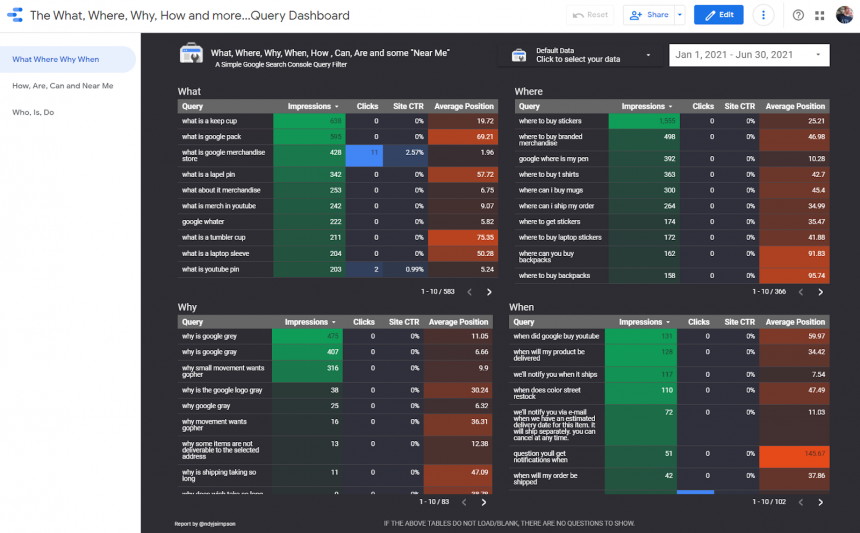Screen dimensions: 860x533
Task: Go to previous page of Why table
Action: [x=464, y=502]
